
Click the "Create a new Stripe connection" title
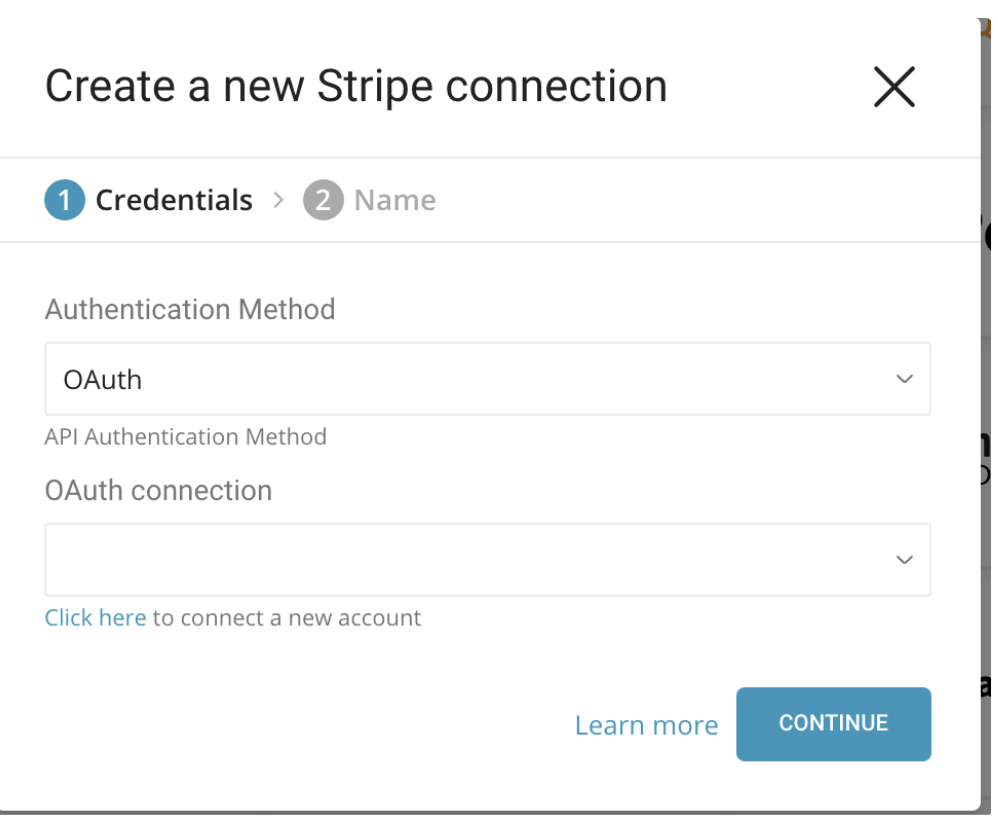coord(356,87)
